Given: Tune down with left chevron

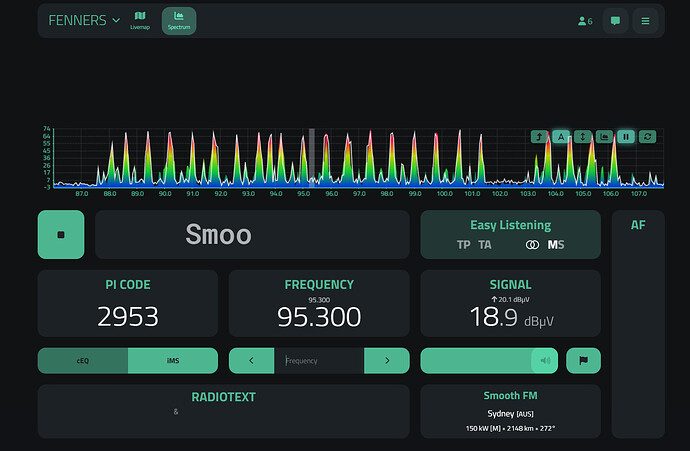Looking at the screenshot, I should [252, 360].
